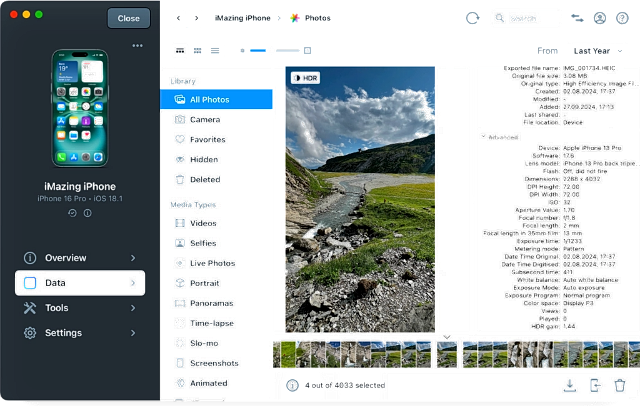Select All Photos in library
The width and height of the screenshot is (640, 406).
coord(216,99)
